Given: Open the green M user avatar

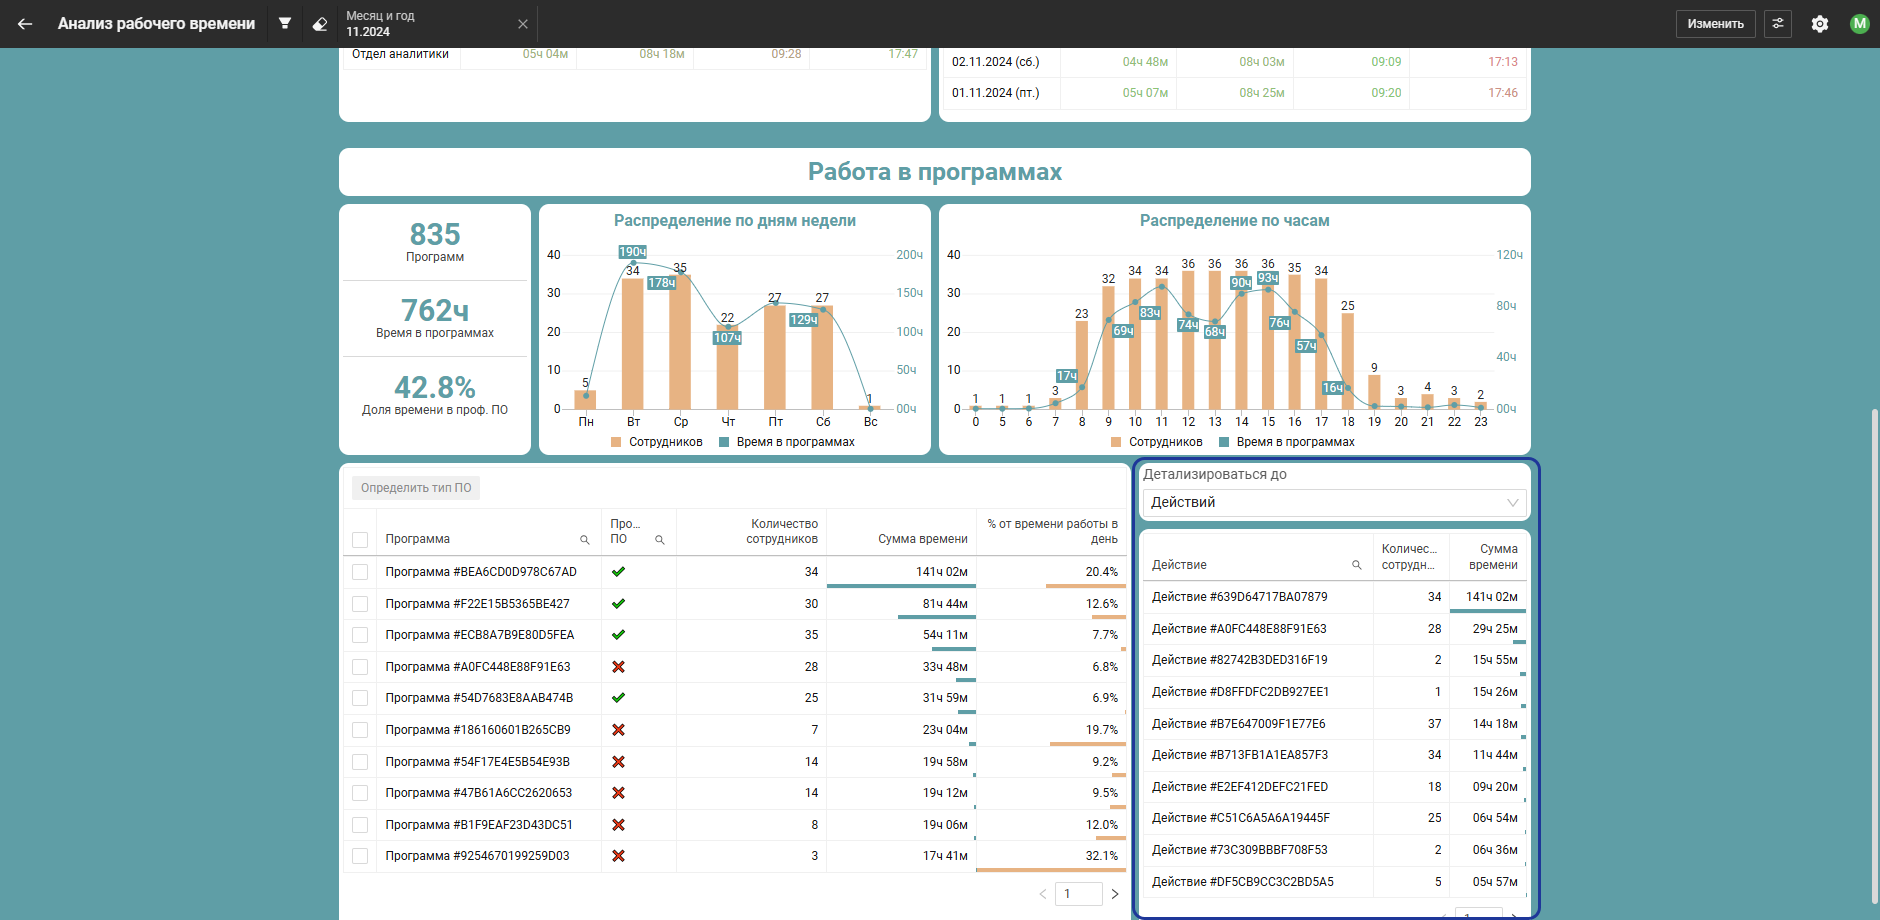Looking at the screenshot, I should (x=1860, y=24).
